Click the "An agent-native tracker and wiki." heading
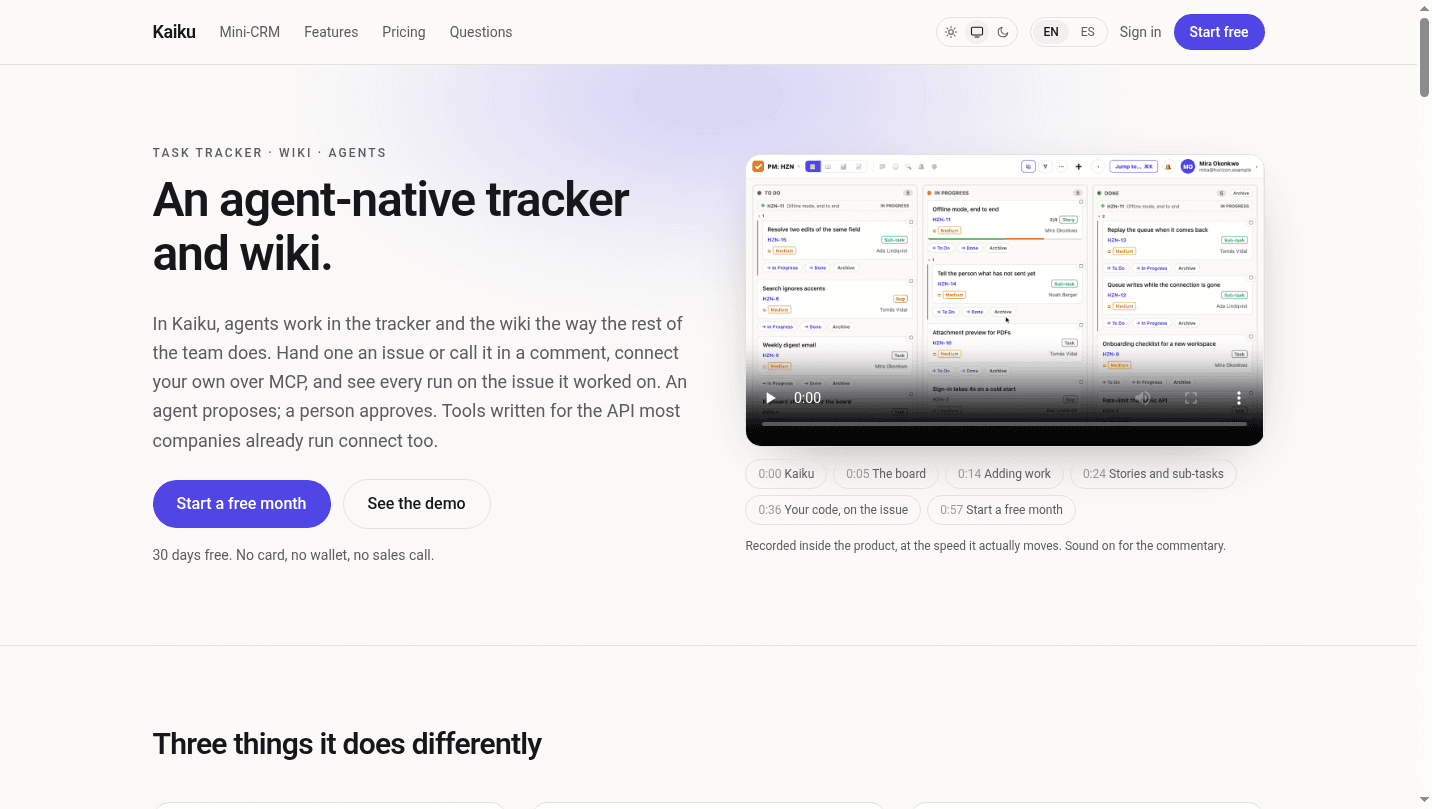The image size is (1432, 809). point(391,226)
